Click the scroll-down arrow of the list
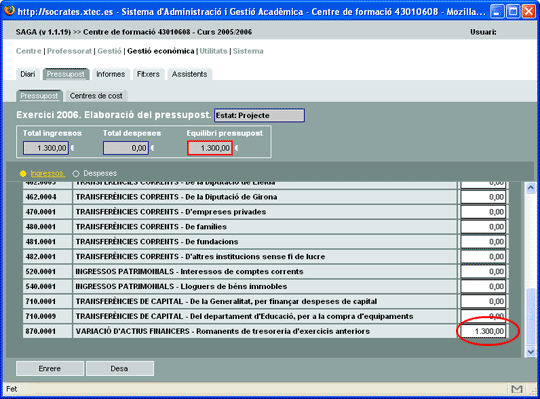Screen dimensions: 540x399 (x=531, y=352)
